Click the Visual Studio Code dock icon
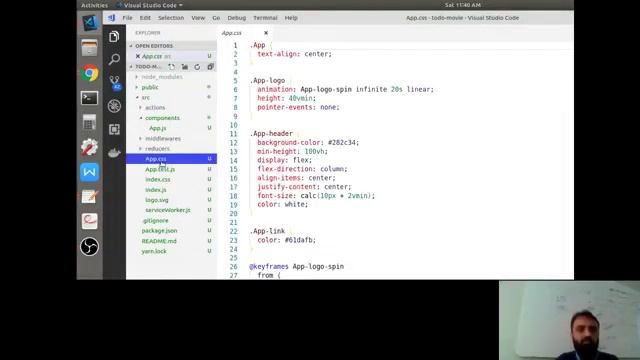 coord(89,22)
